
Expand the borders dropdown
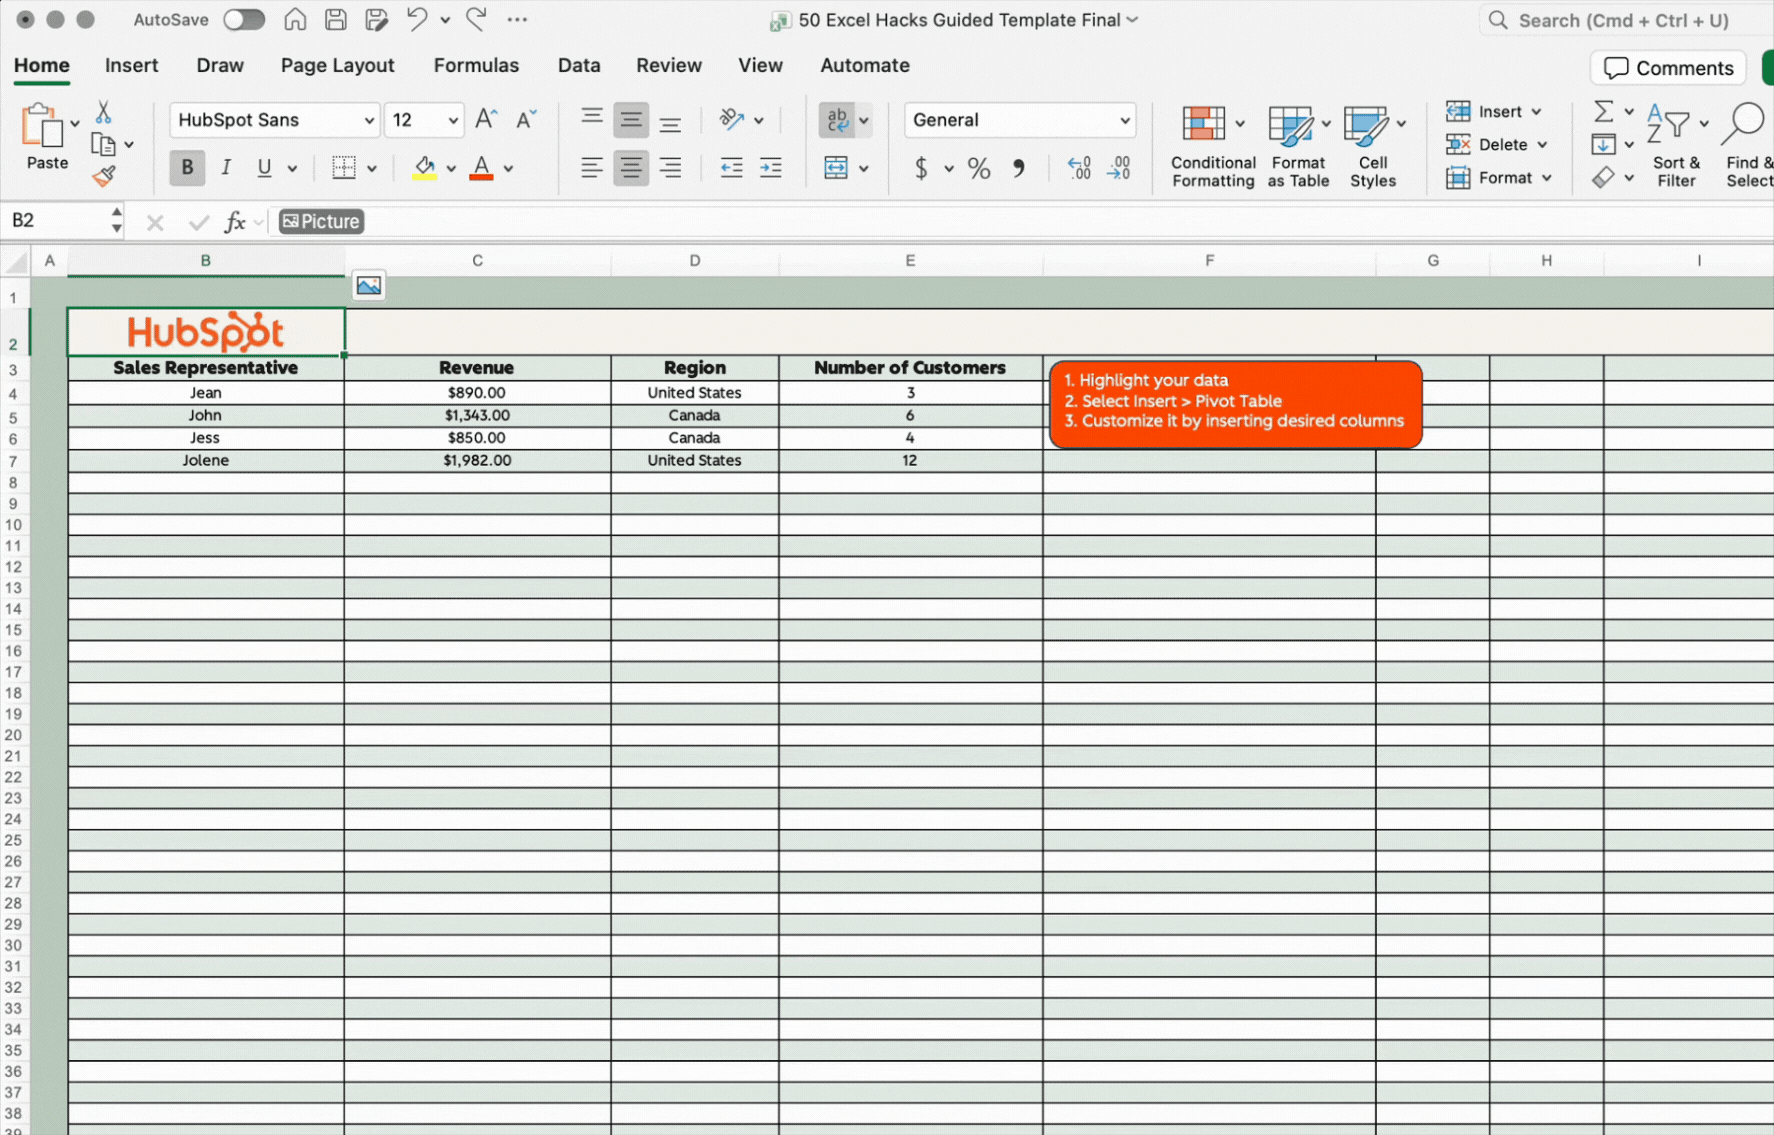coord(371,167)
